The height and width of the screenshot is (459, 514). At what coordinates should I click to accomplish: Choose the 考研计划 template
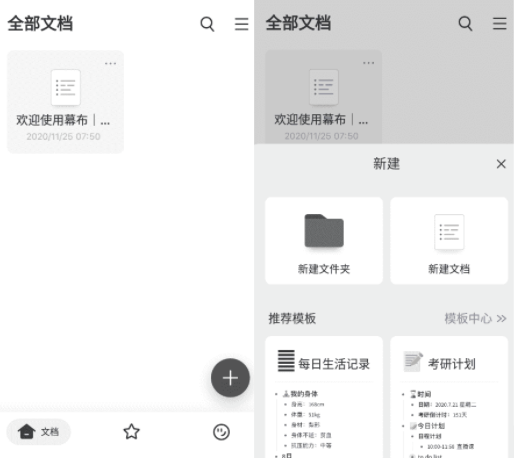449,397
